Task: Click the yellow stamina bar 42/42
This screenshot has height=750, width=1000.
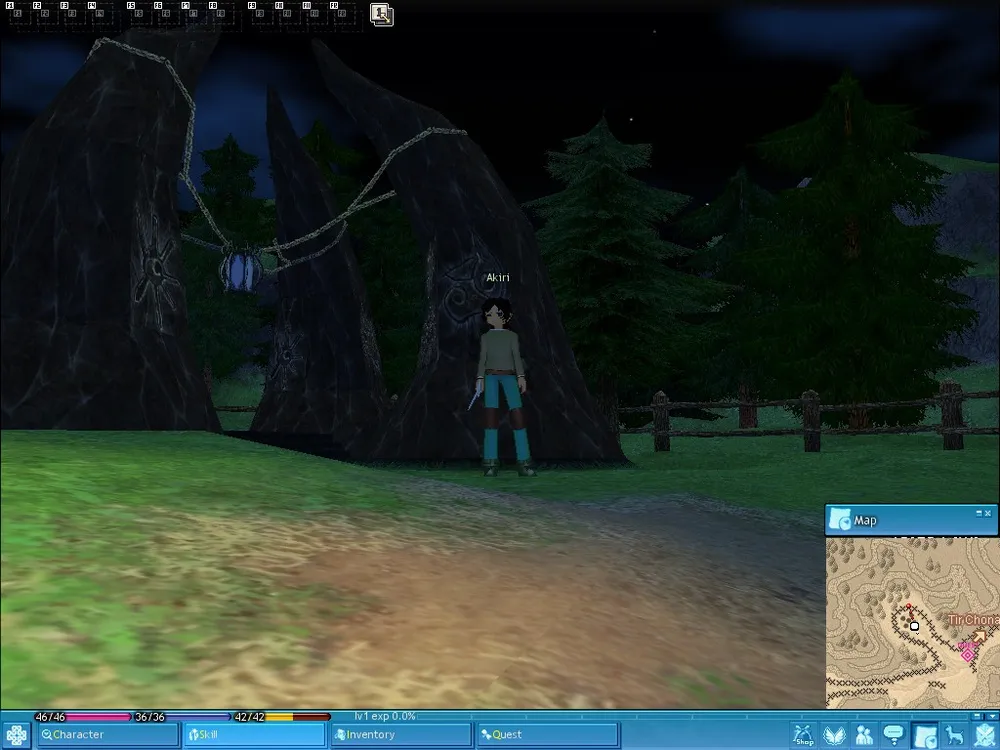Action: coord(282,717)
